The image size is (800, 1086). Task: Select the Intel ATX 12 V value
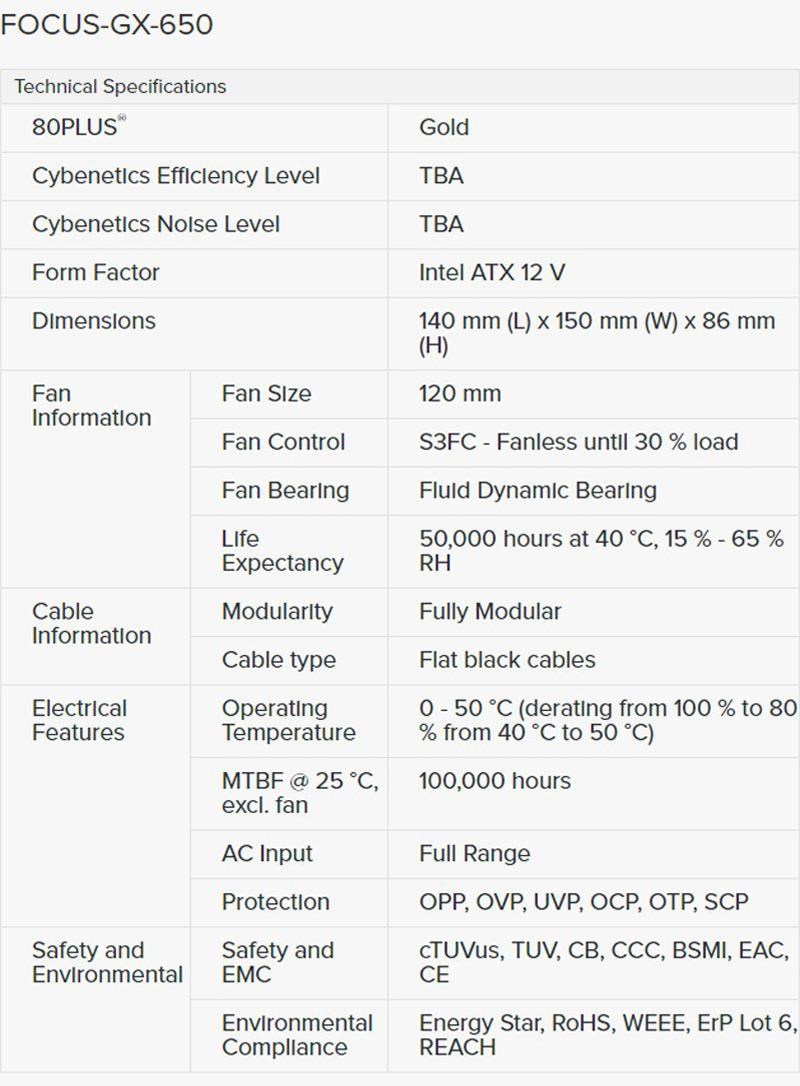(x=492, y=272)
